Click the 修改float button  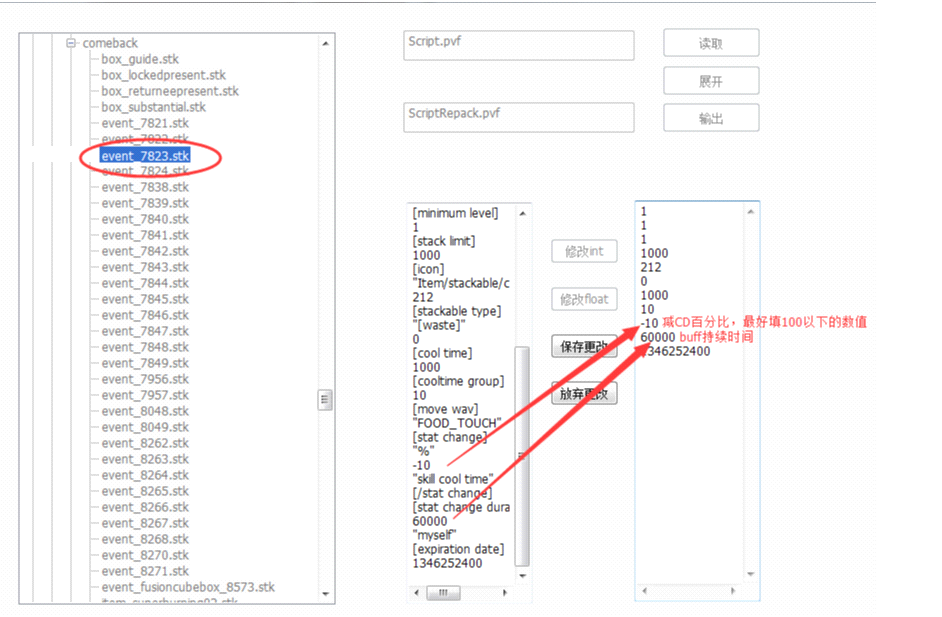(583, 299)
